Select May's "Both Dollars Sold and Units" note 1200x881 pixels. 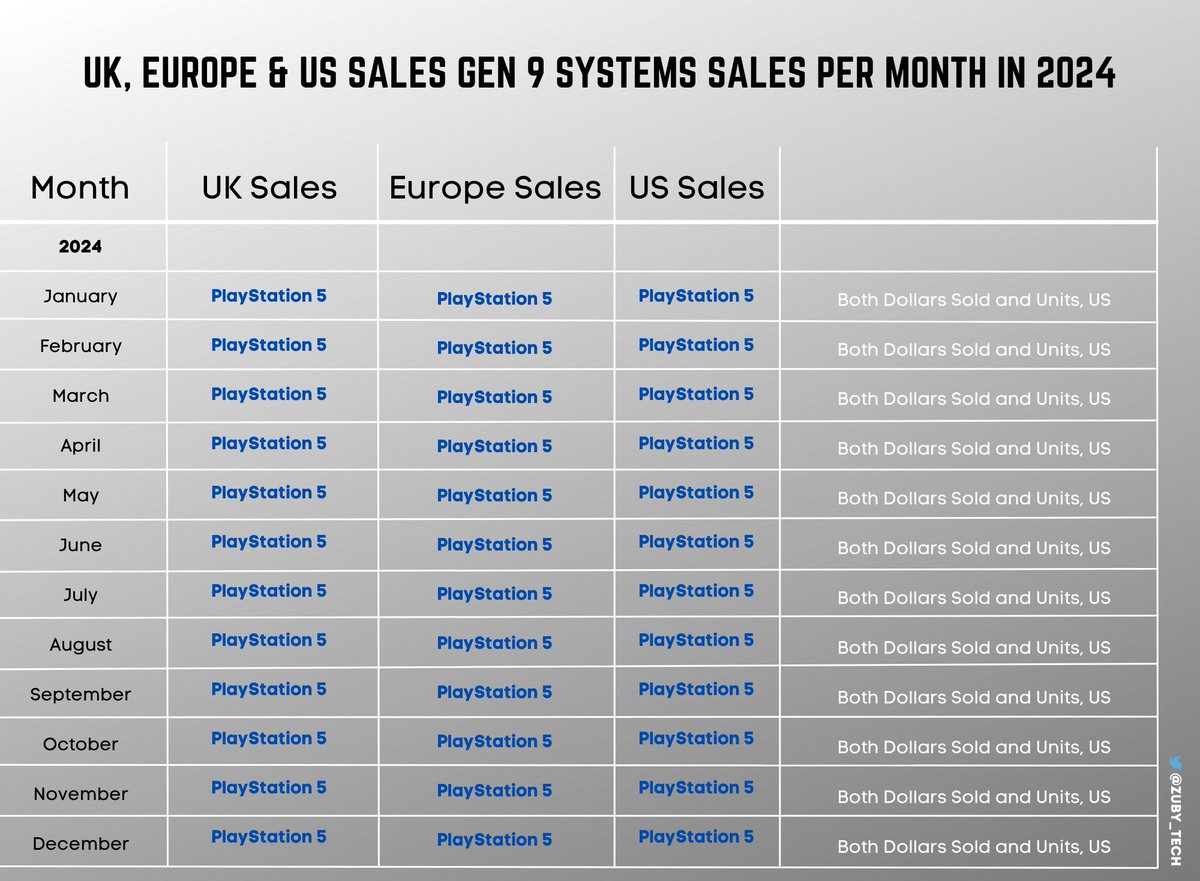click(x=973, y=498)
